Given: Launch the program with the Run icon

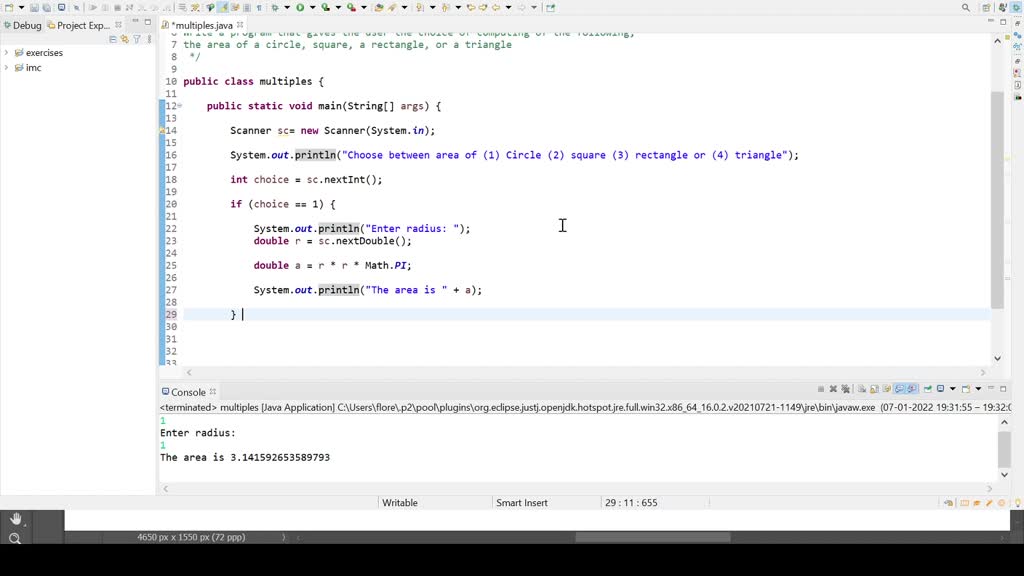Looking at the screenshot, I should 300,7.
